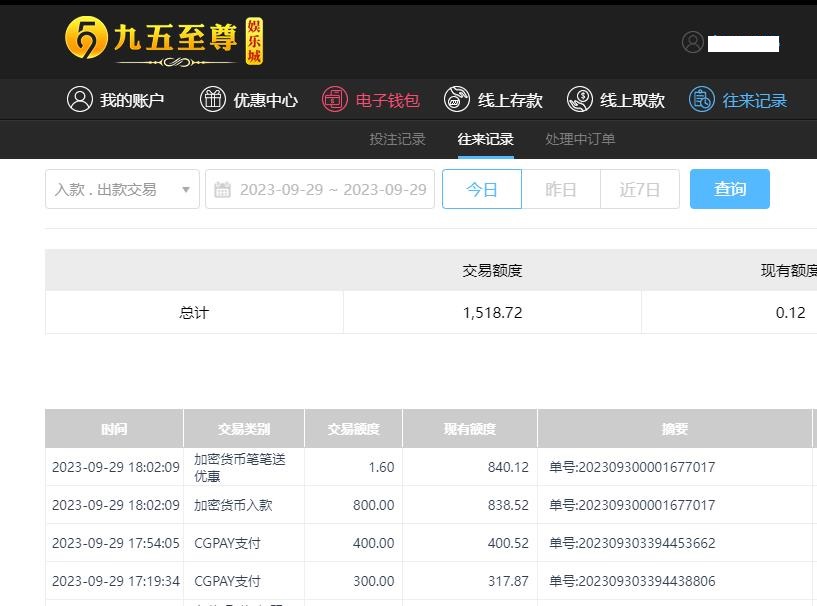The image size is (817, 606).
Task: Open the 往来记录 sub-tab
Action: coord(485,139)
